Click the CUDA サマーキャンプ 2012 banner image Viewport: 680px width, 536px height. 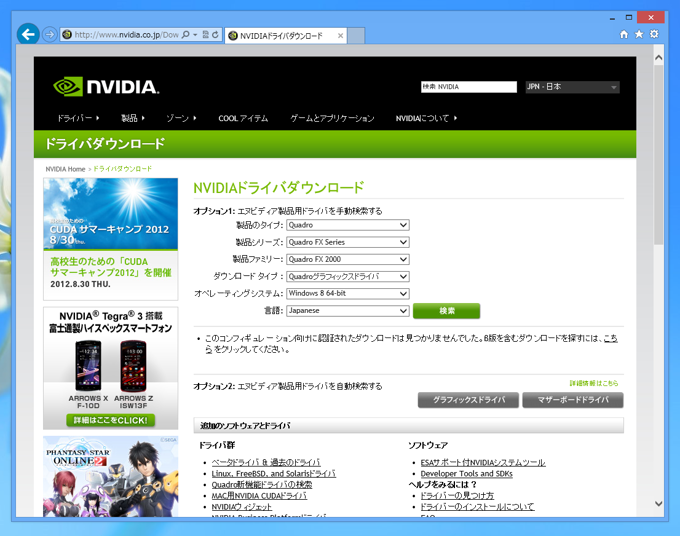click(111, 213)
